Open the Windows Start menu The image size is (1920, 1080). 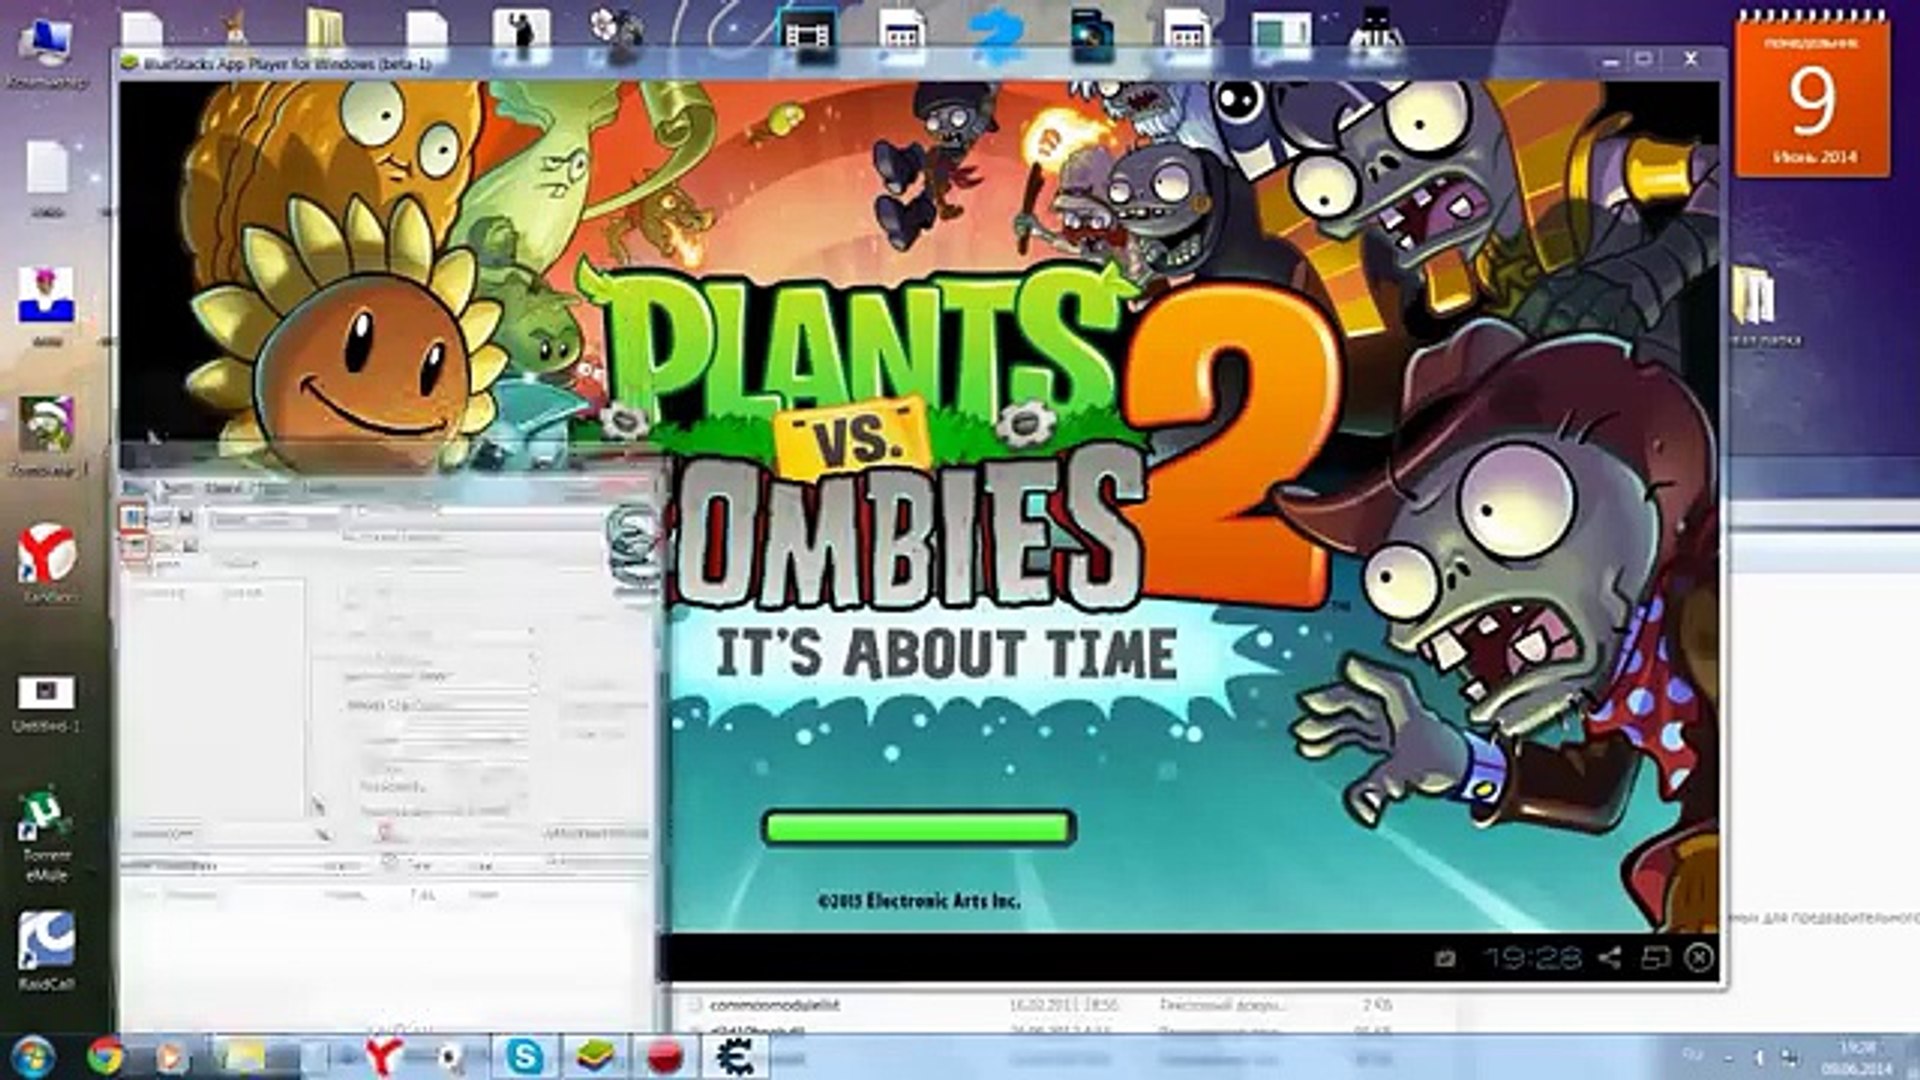click(x=33, y=1056)
